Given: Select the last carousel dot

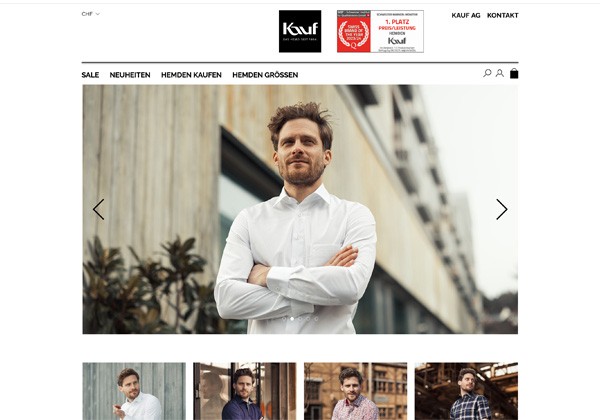Looking at the screenshot, I should (316, 319).
